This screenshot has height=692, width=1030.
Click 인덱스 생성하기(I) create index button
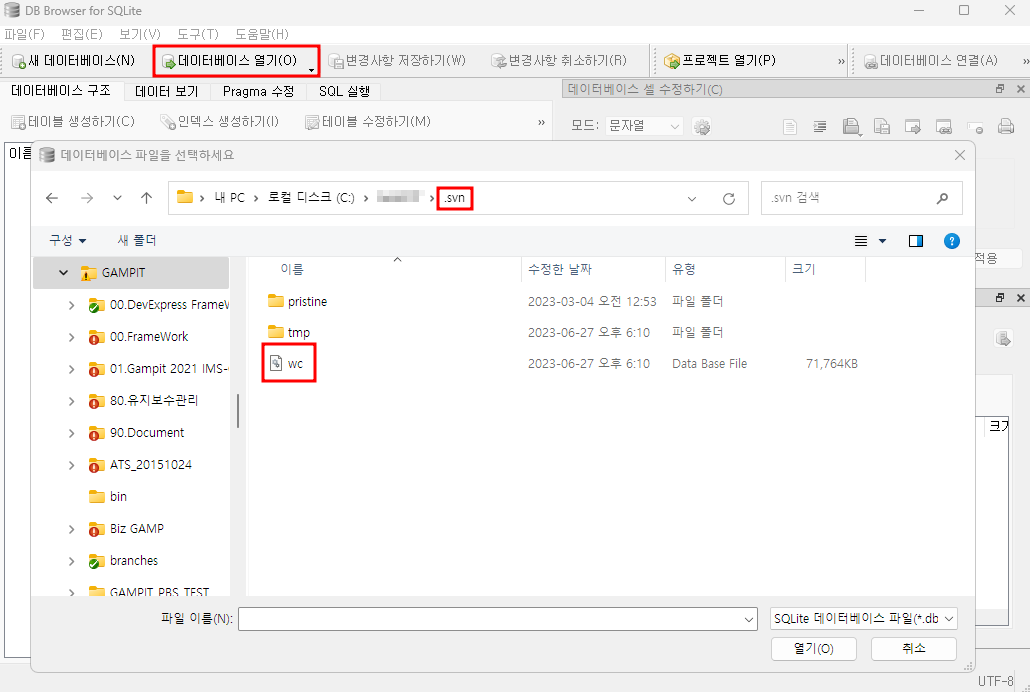[219, 122]
